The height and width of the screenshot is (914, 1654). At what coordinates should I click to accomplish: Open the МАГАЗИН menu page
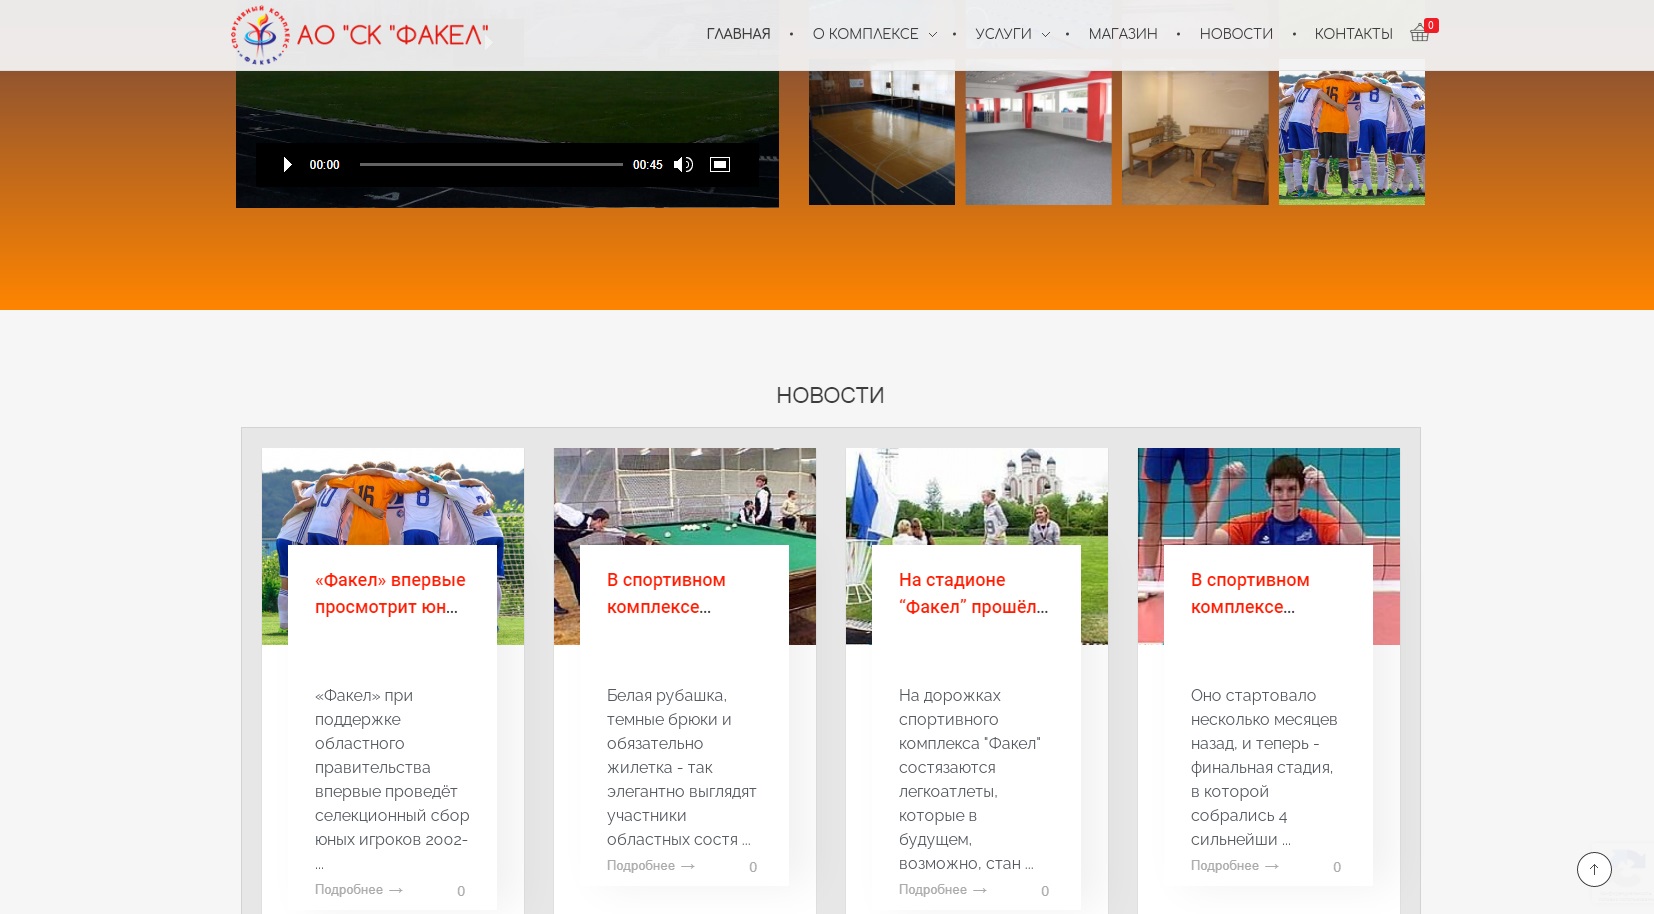tap(1123, 34)
